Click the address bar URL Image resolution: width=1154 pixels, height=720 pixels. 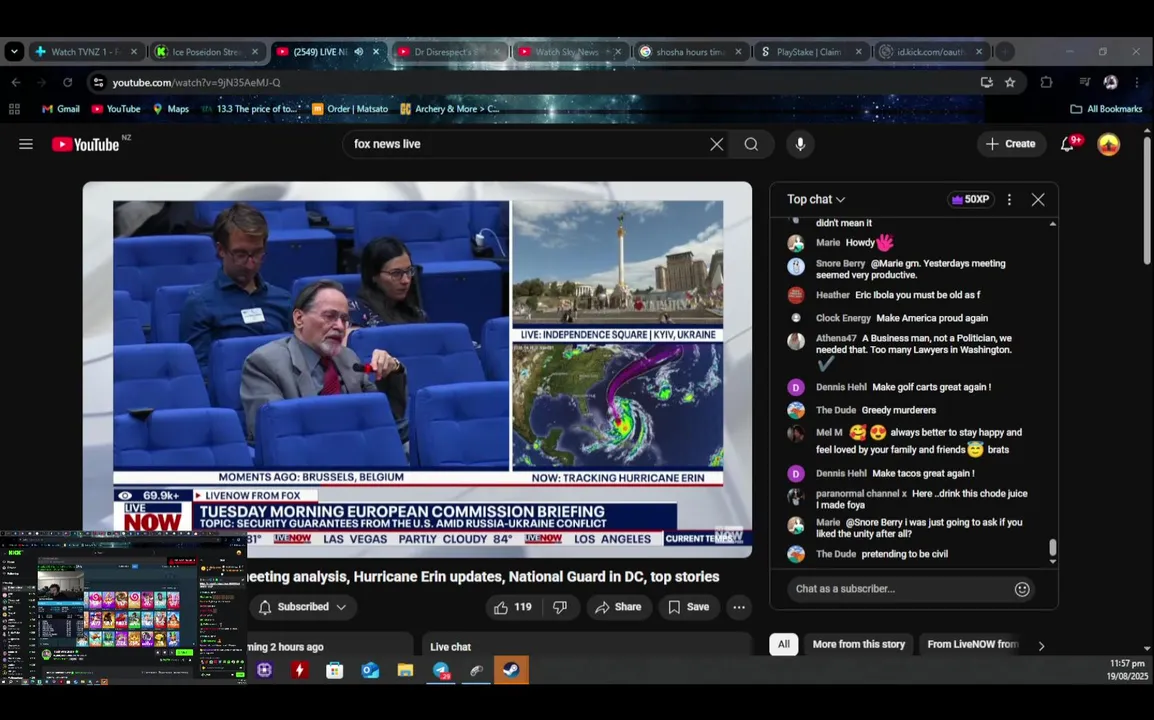[197, 82]
